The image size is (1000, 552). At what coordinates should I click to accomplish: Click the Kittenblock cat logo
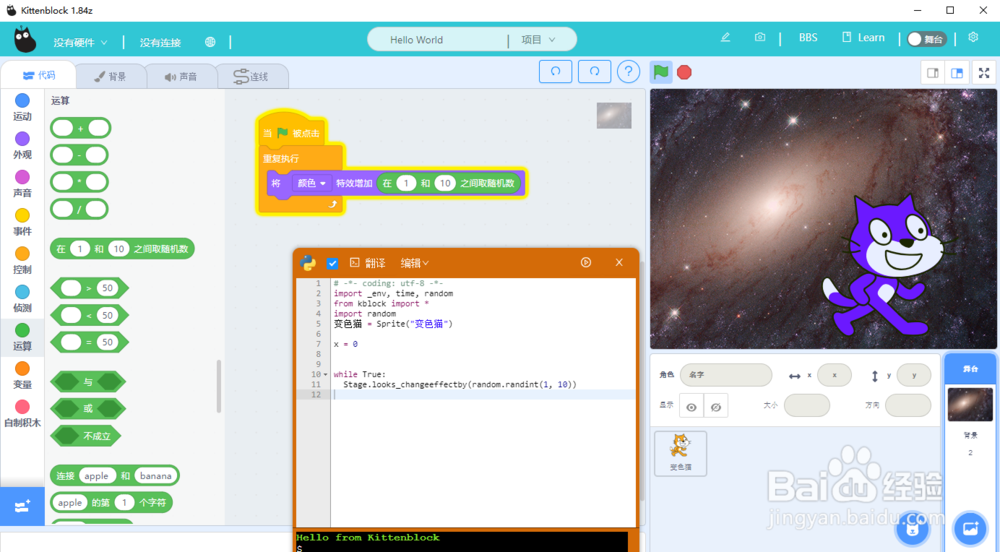tap(25, 40)
